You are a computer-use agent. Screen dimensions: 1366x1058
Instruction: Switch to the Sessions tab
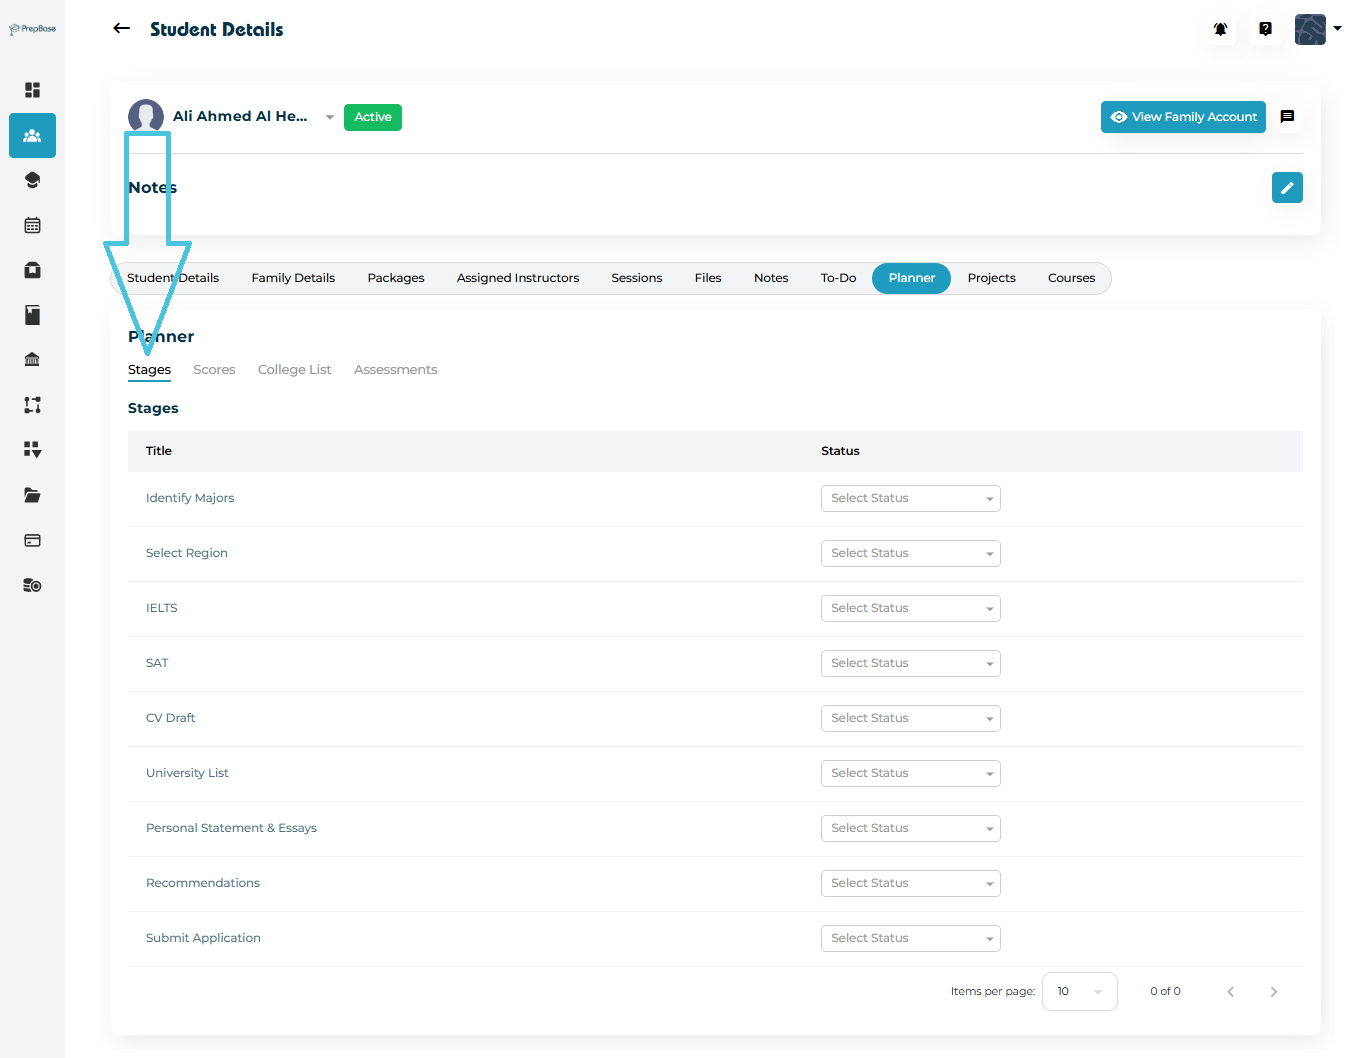click(636, 278)
